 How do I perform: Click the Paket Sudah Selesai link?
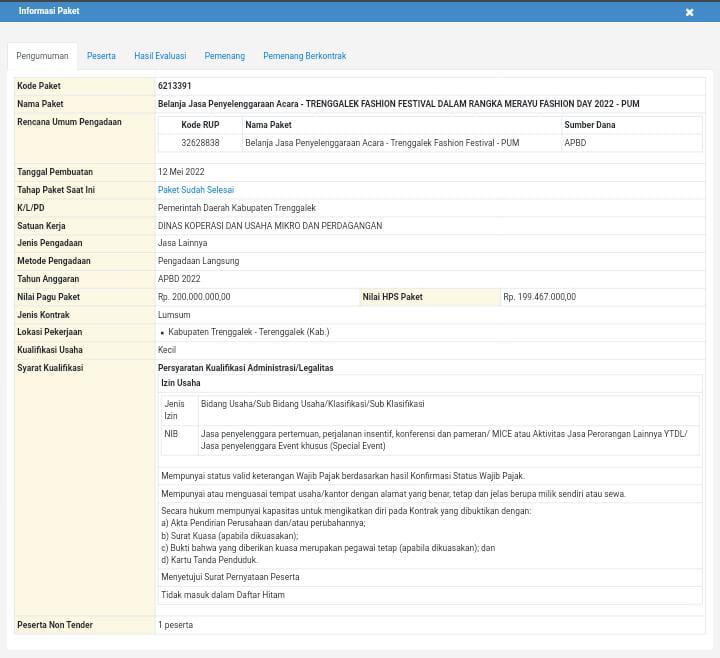coord(196,190)
